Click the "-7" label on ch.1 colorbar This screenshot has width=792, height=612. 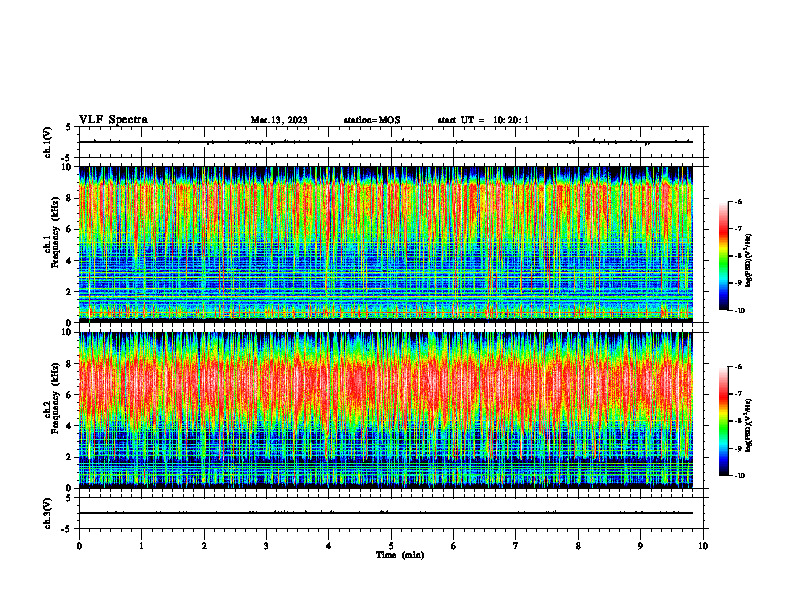point(738,229)
